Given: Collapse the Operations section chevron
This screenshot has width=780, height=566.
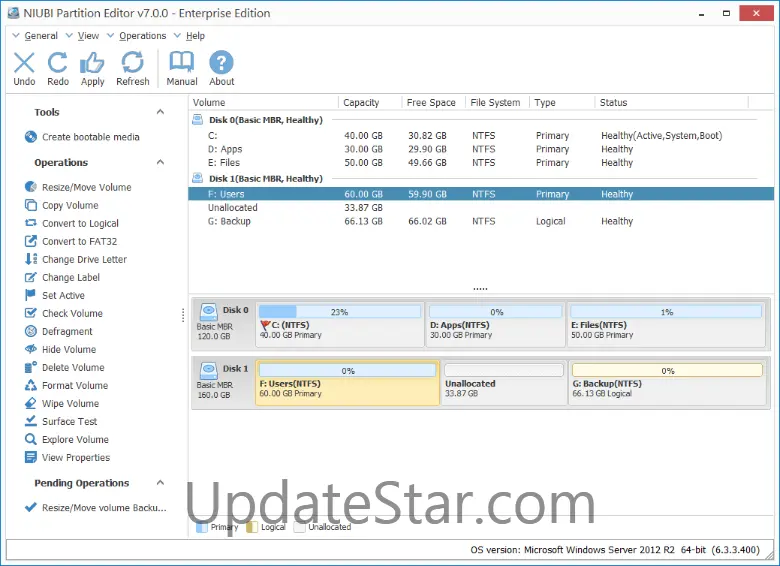Looking at the screenshot, I should click(160, 162).
